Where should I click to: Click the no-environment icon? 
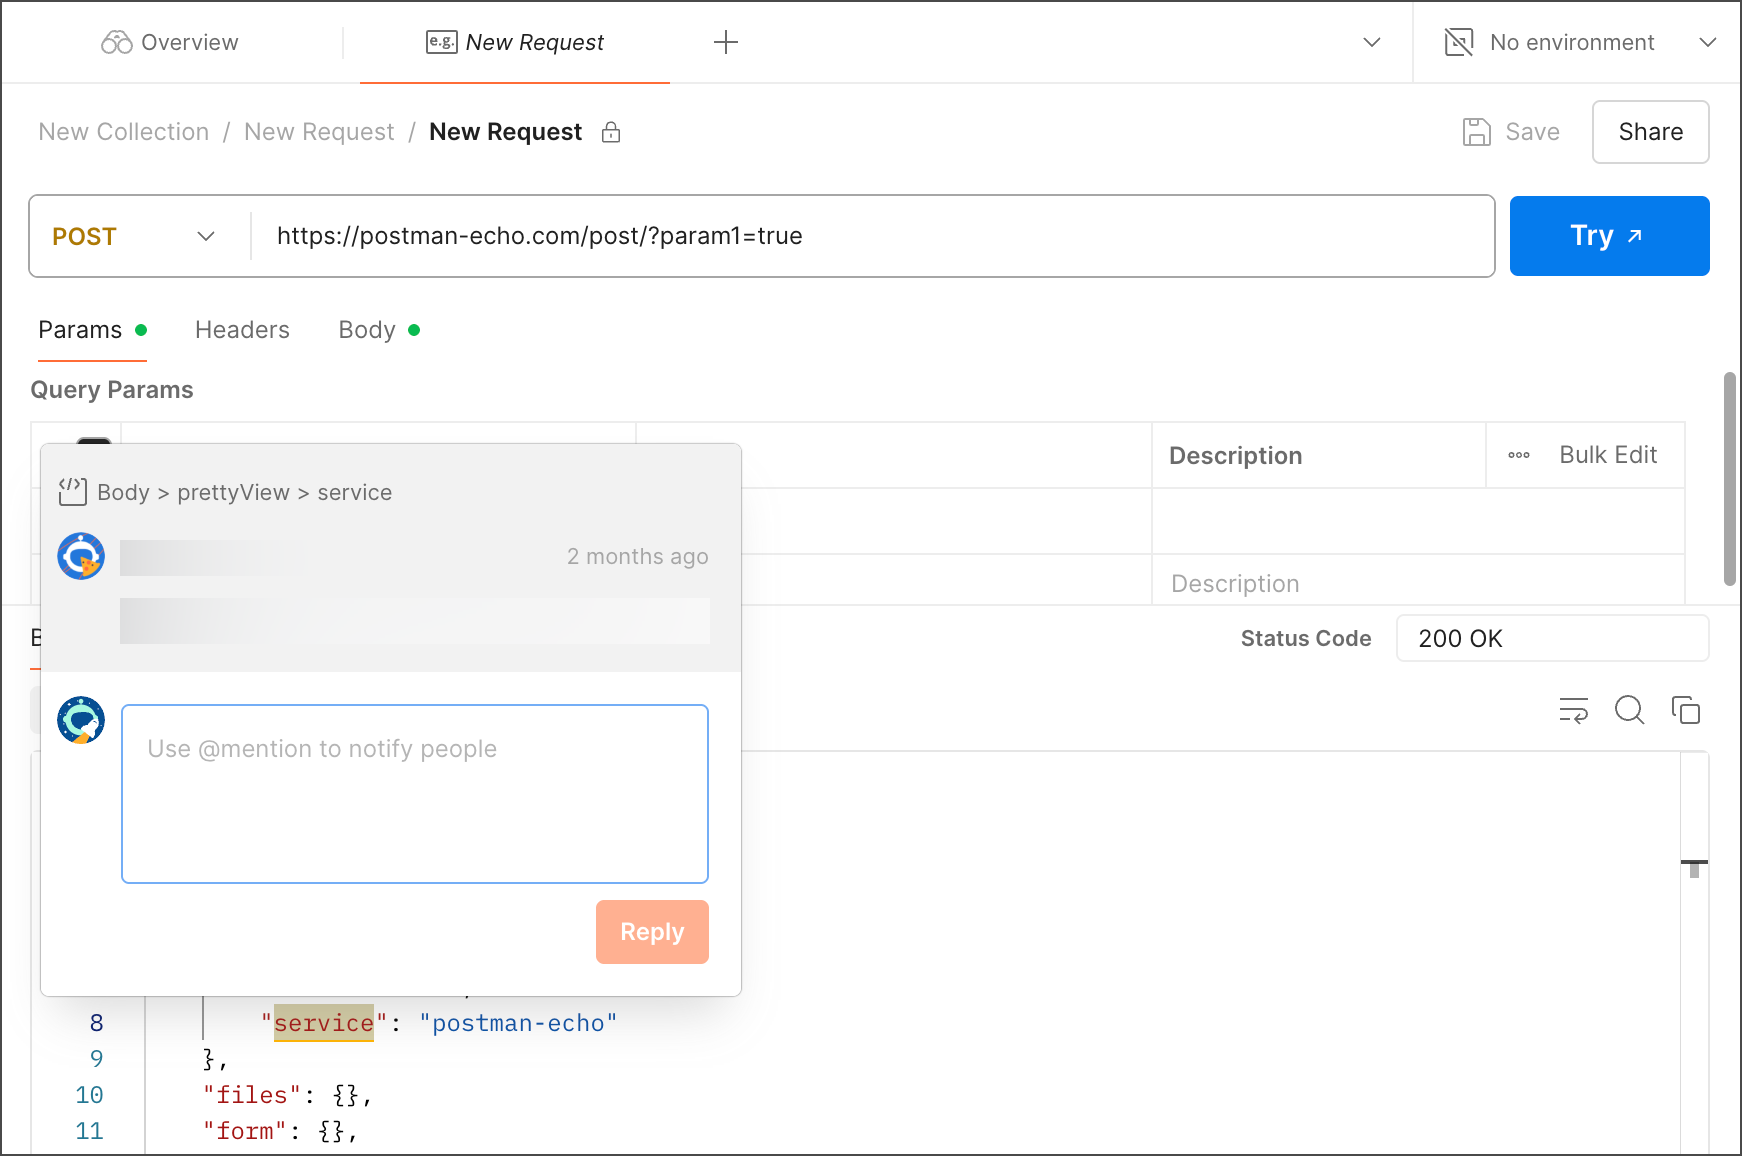point(1459,42)
